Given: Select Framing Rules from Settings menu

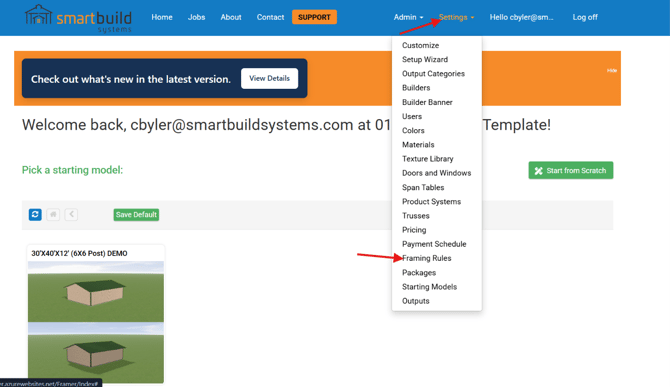Looking at the screenshot, I should click(x=426, y=258).
